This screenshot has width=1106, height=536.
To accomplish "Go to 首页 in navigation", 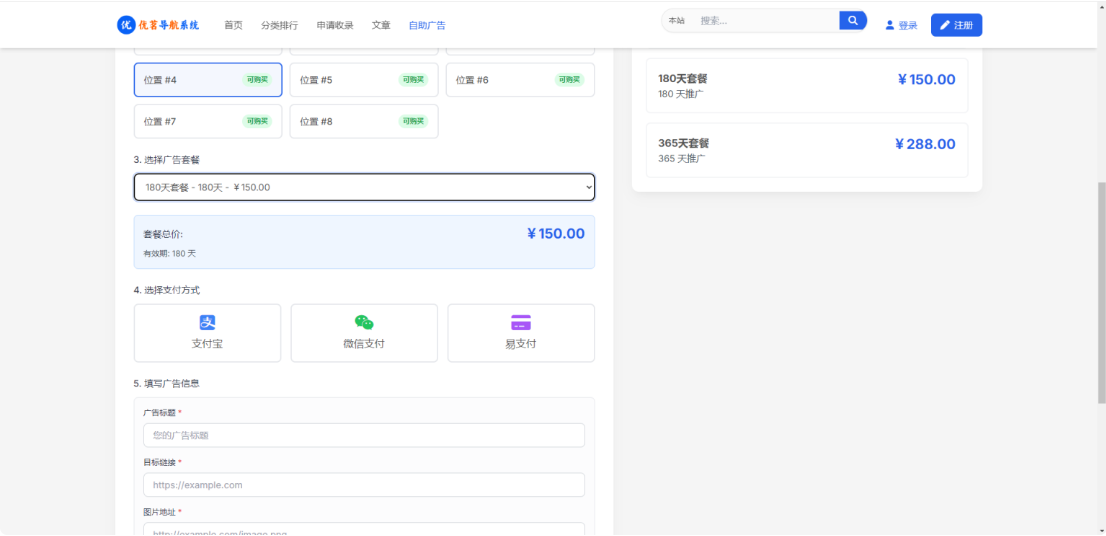I will (x=233, y=25).
